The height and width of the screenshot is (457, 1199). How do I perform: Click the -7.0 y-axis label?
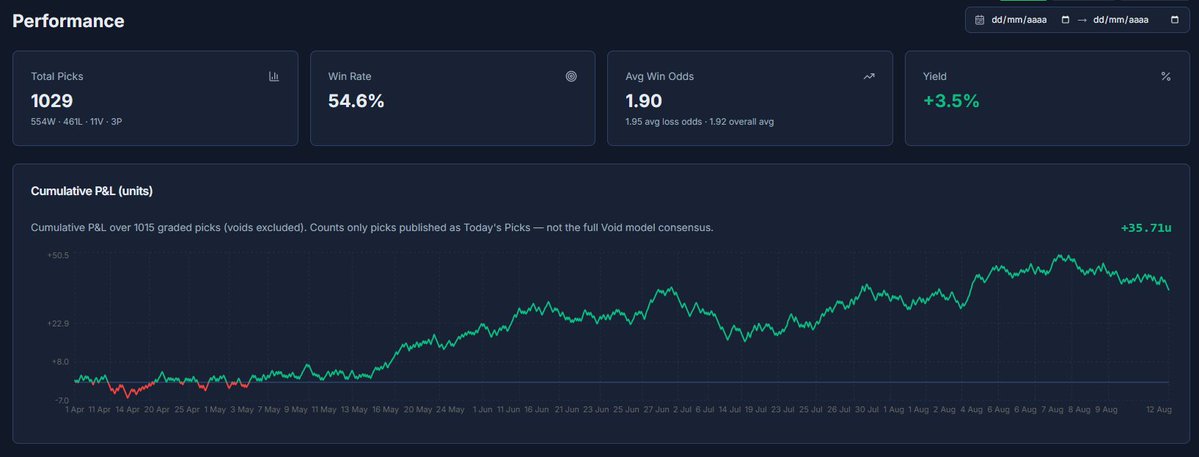(x=60, y=400)
